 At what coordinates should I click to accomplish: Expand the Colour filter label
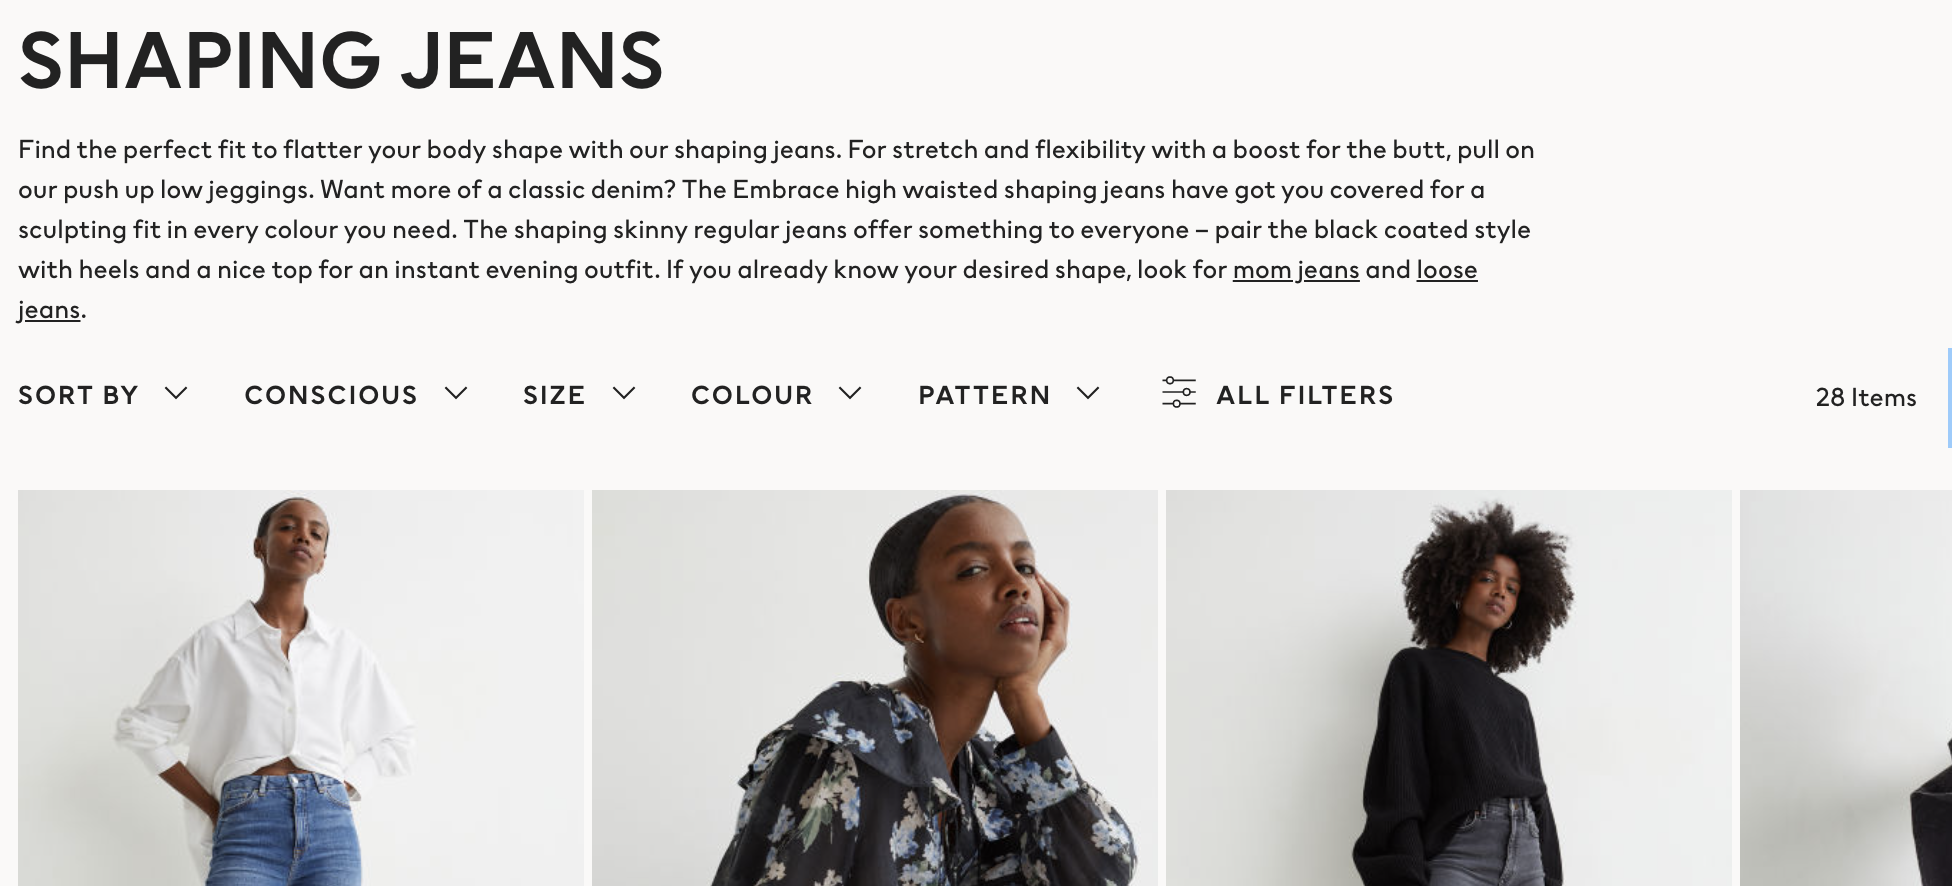752,395
